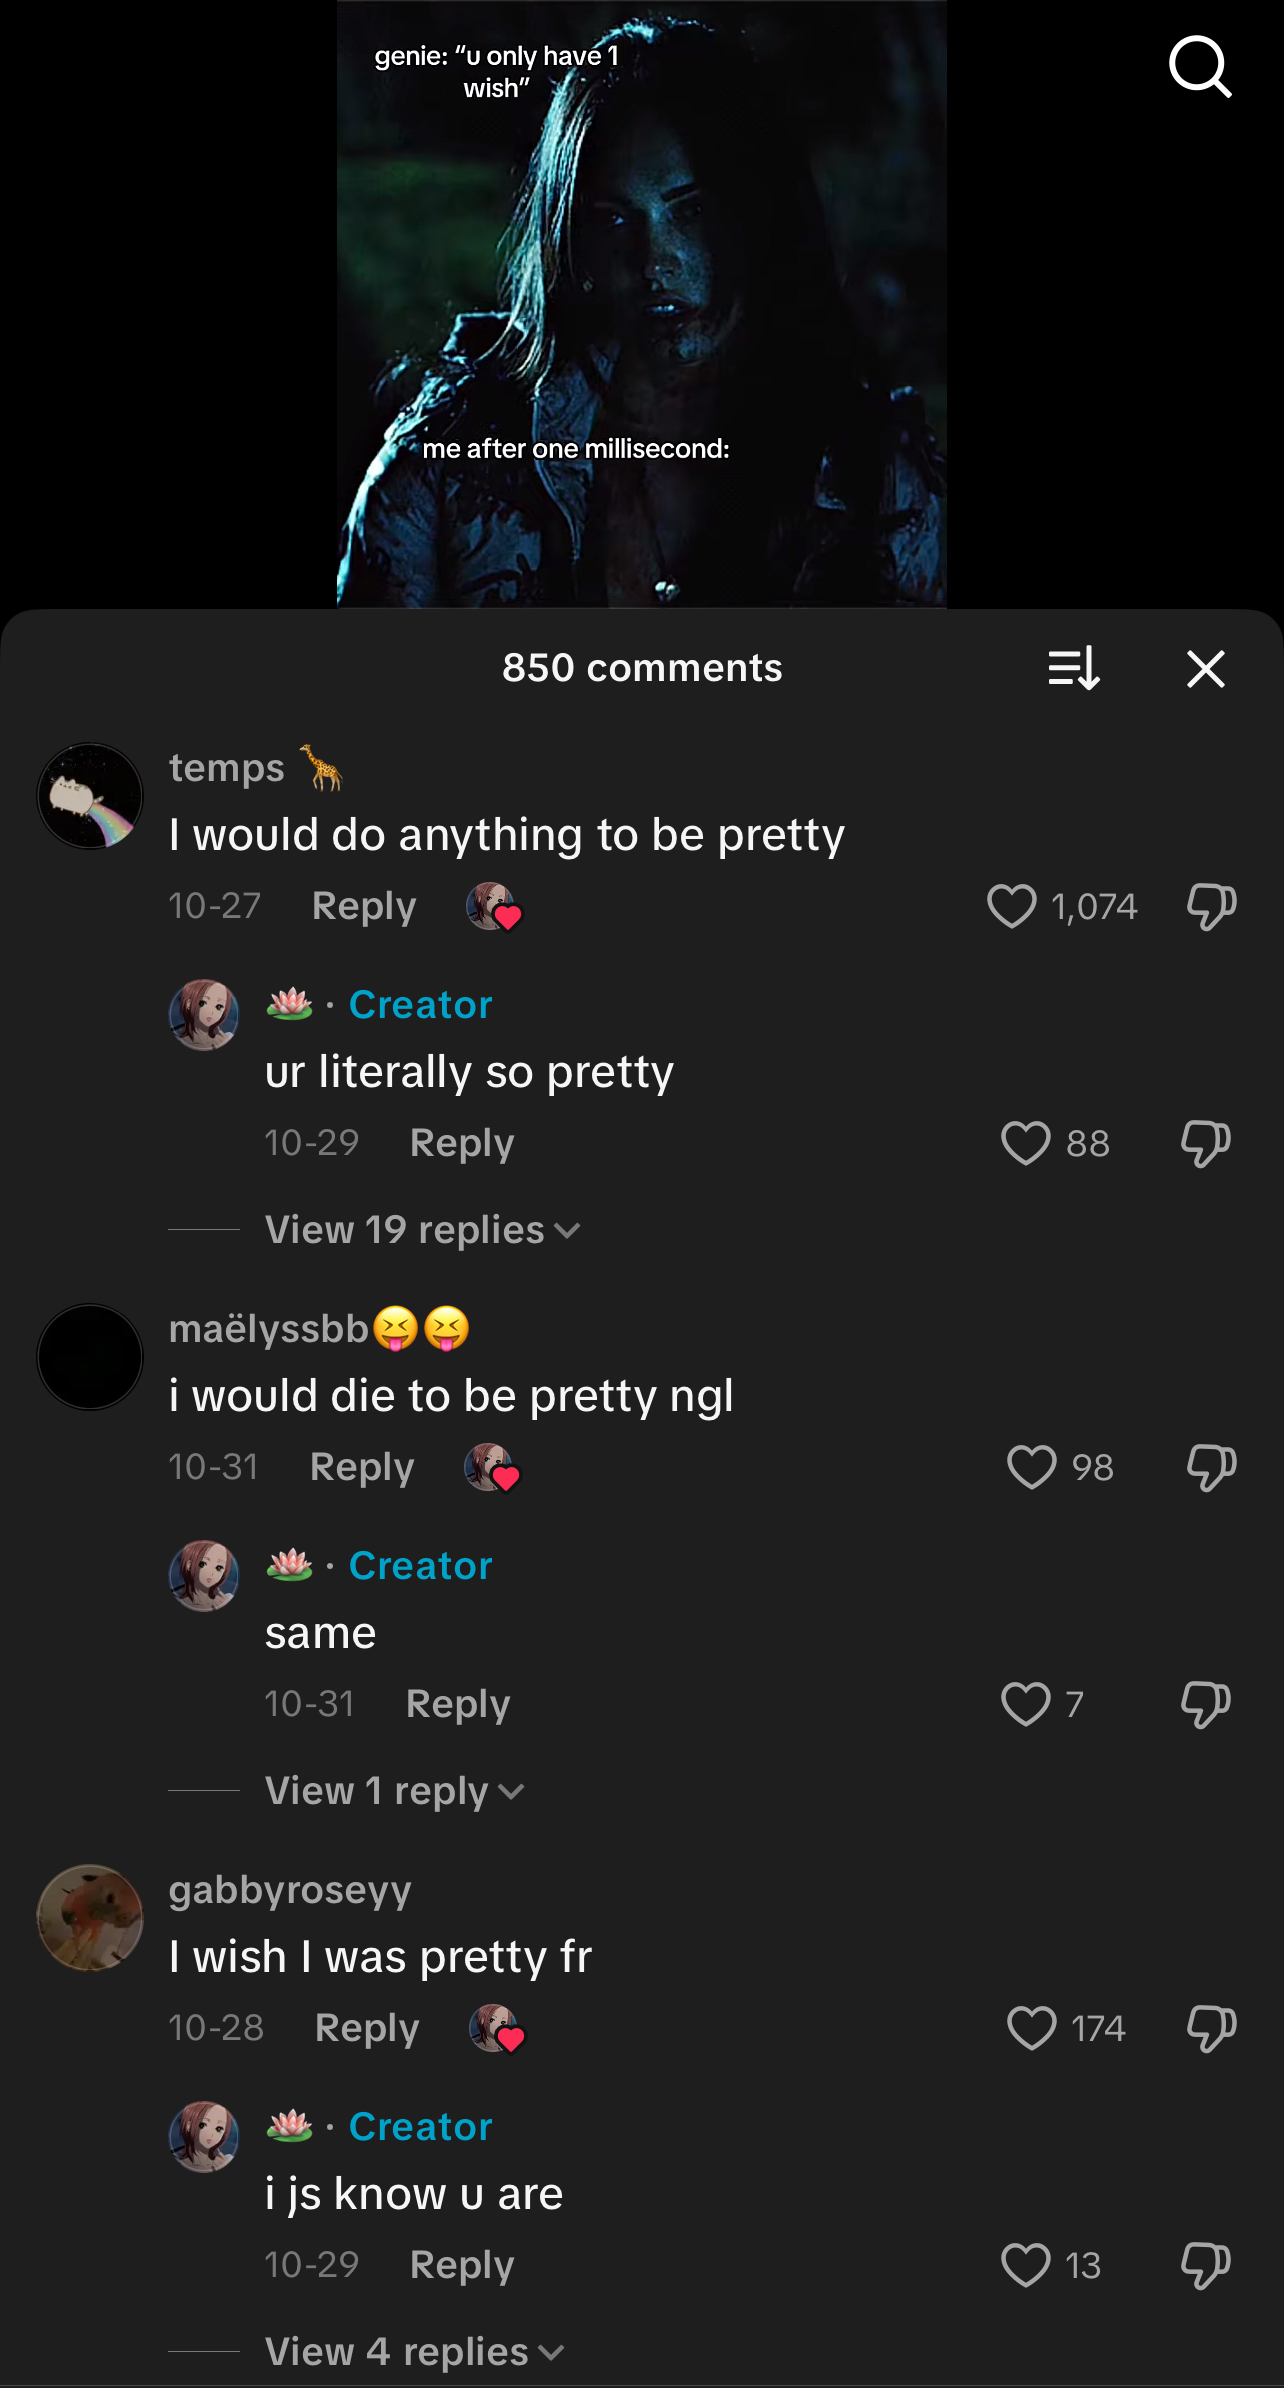This screenshot has width=1284, height=2388.
Task: Dislike the temps comment
Action: (x=1211, y=906)
